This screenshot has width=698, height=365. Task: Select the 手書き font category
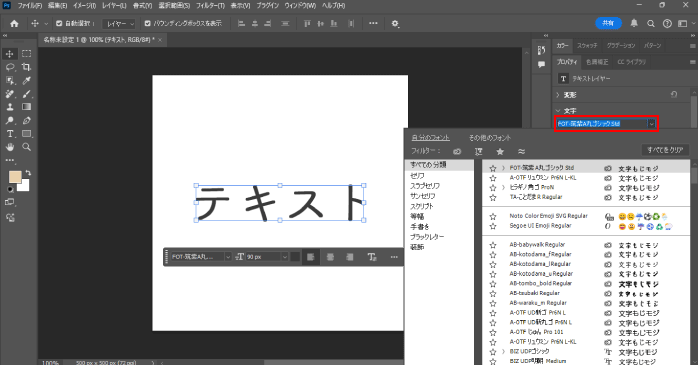pyautogui.click(x=419, y=227)
